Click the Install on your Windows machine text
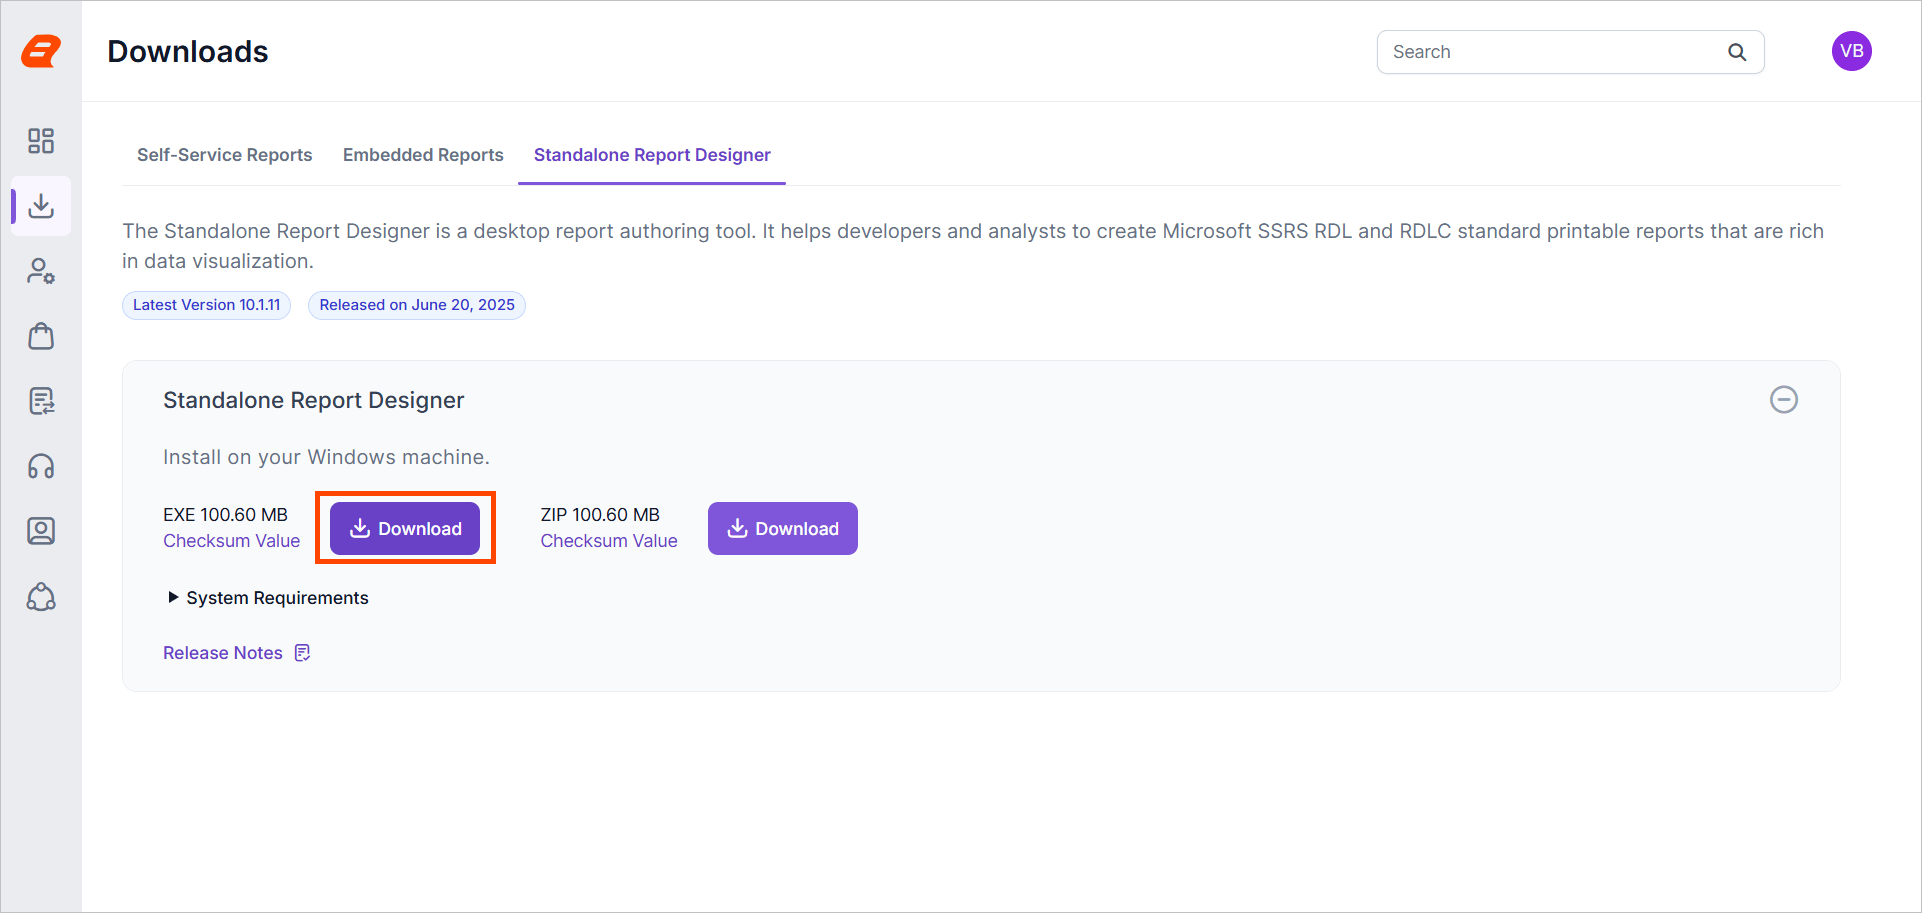 point(326,457)
